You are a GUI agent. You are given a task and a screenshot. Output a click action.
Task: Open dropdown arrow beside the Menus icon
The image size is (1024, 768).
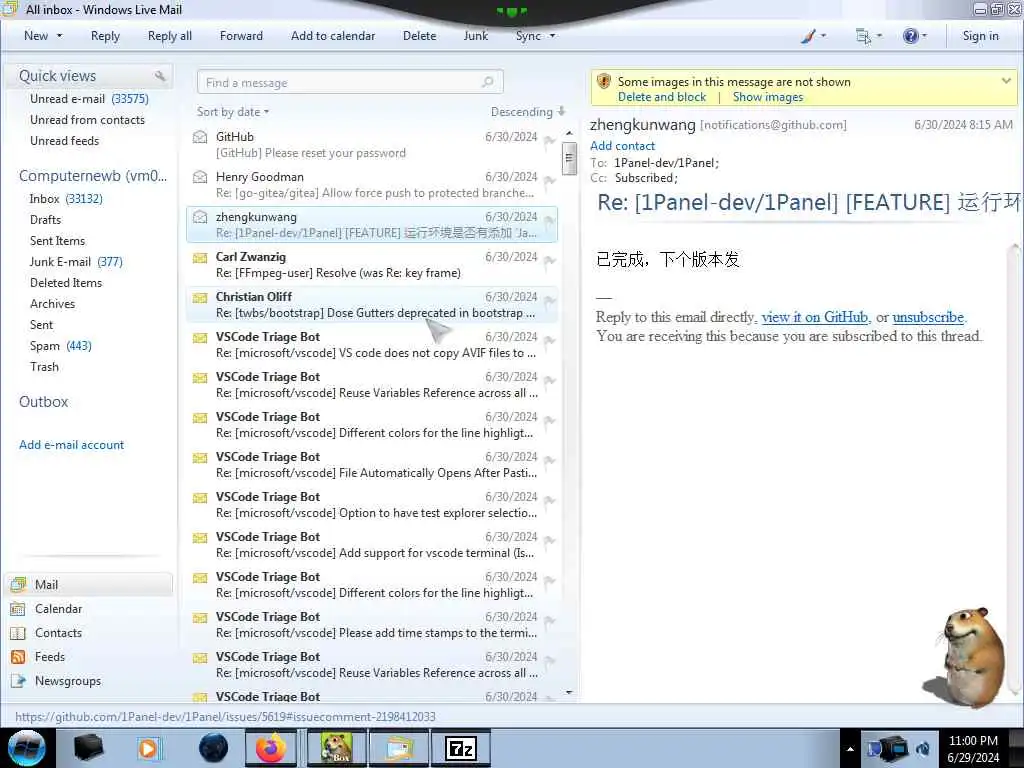pos(880,36)
